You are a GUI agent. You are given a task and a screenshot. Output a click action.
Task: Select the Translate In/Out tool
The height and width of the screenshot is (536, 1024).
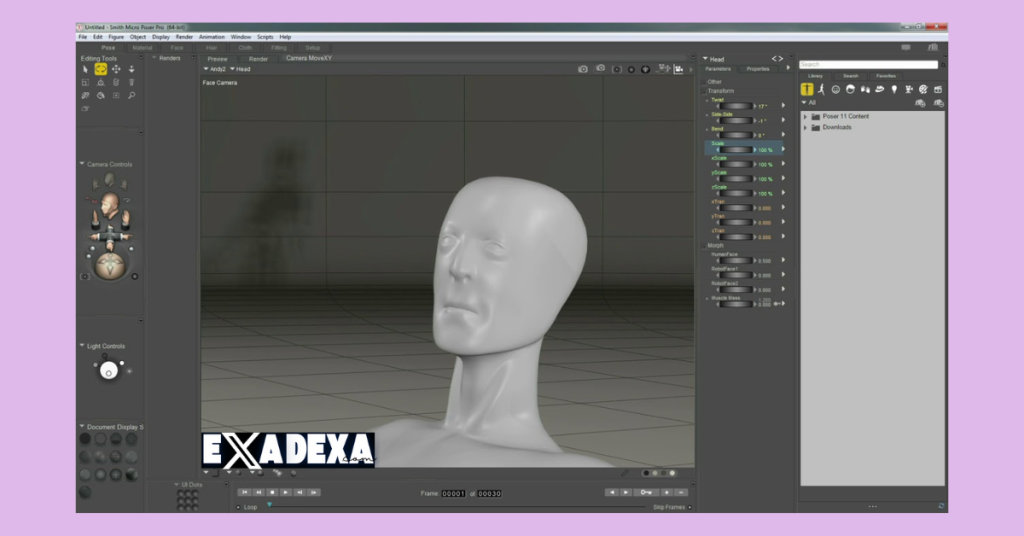tap(131, 69)
